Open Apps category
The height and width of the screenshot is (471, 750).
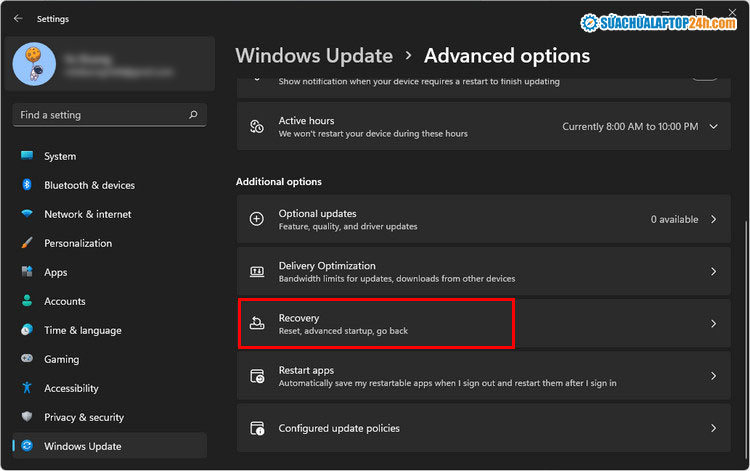pos(110,272)
